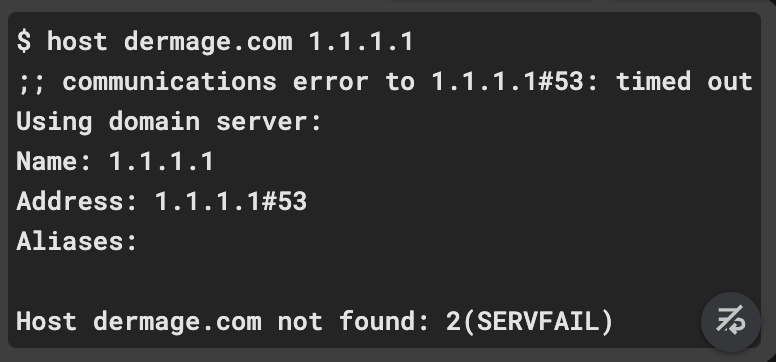Click the '2(SERVFAIL)' error code

[x=530, y=322]
